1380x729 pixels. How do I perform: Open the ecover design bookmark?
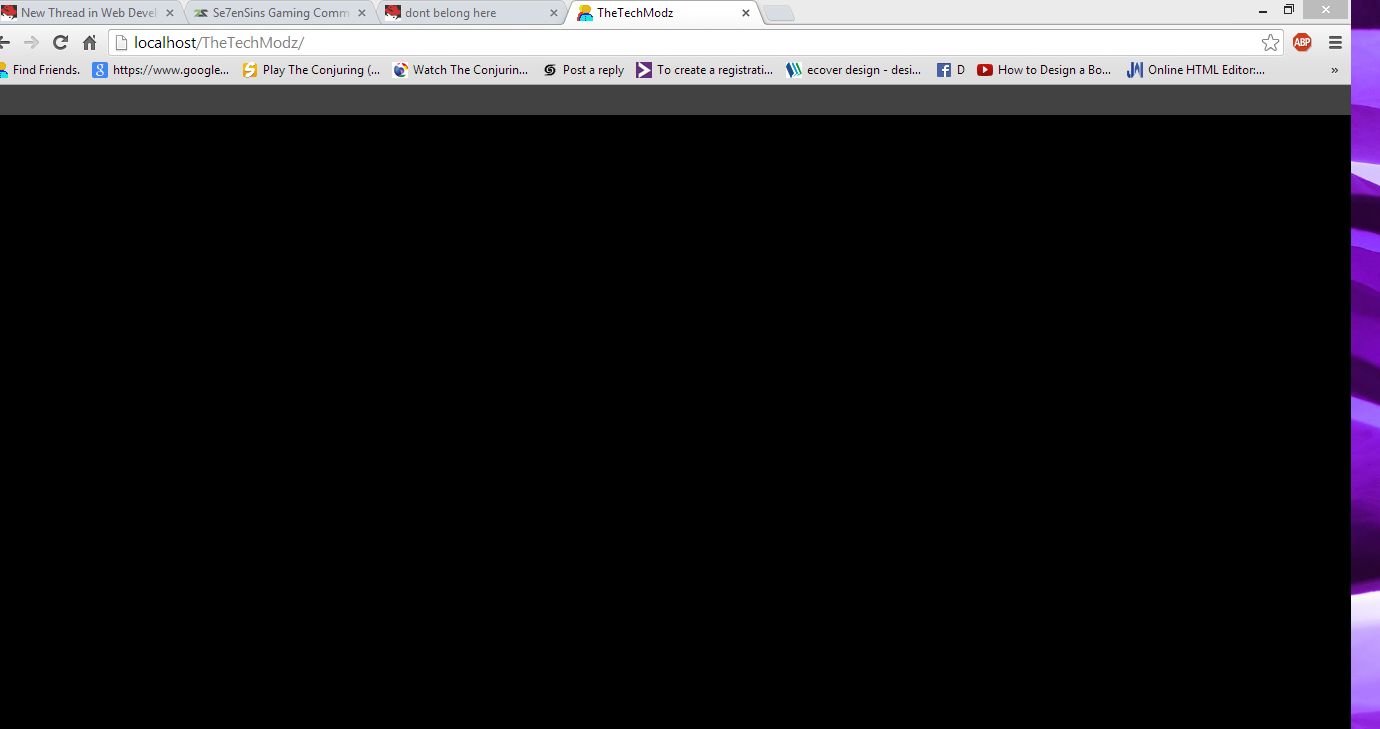coord(854,70)
